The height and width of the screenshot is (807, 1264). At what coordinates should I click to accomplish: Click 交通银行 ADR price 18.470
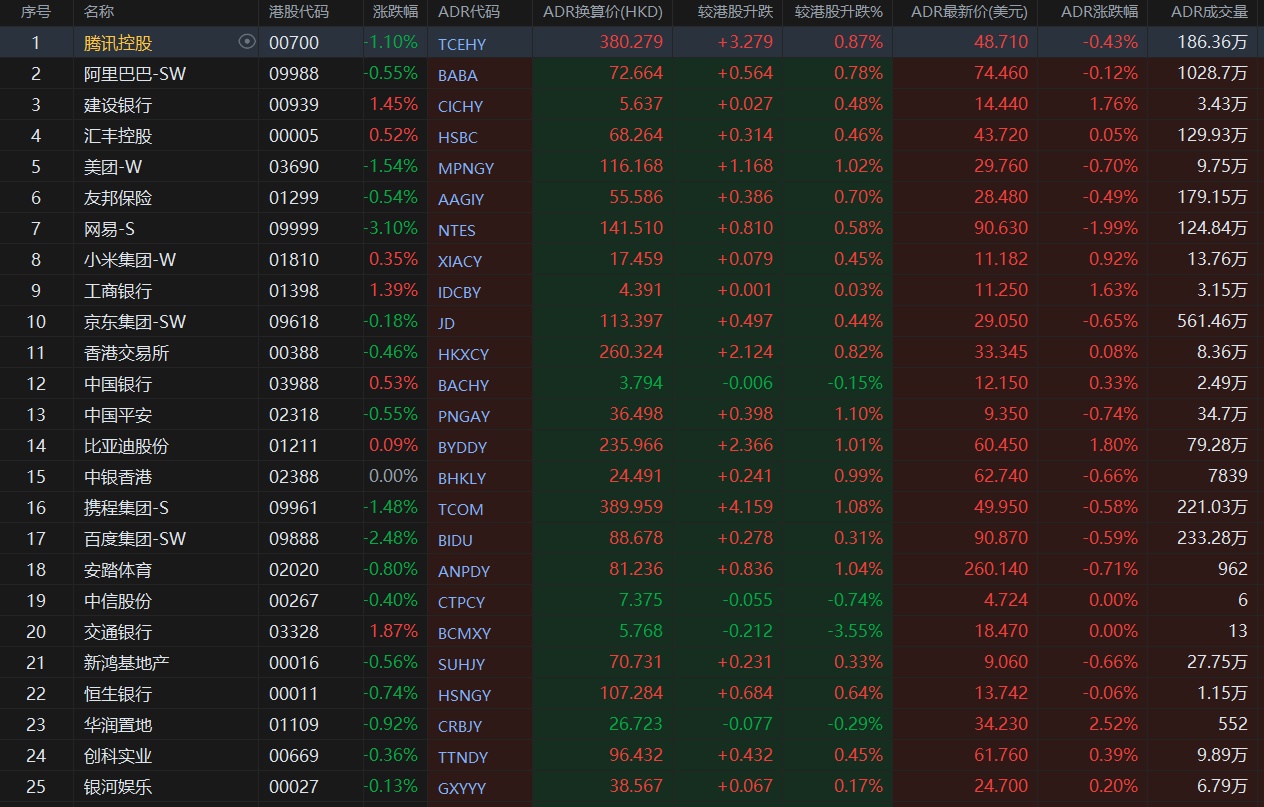click(x=1000, y=631)
